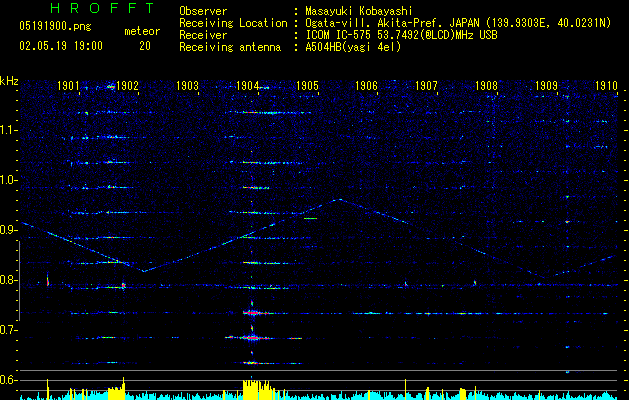Click the tall yellow power bars at 1904
This screenshot has width=629, height=400.
(257, 389)
